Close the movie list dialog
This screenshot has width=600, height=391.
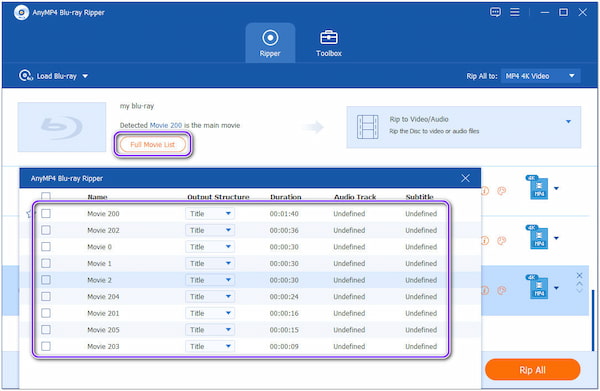(x=465, y=178)
